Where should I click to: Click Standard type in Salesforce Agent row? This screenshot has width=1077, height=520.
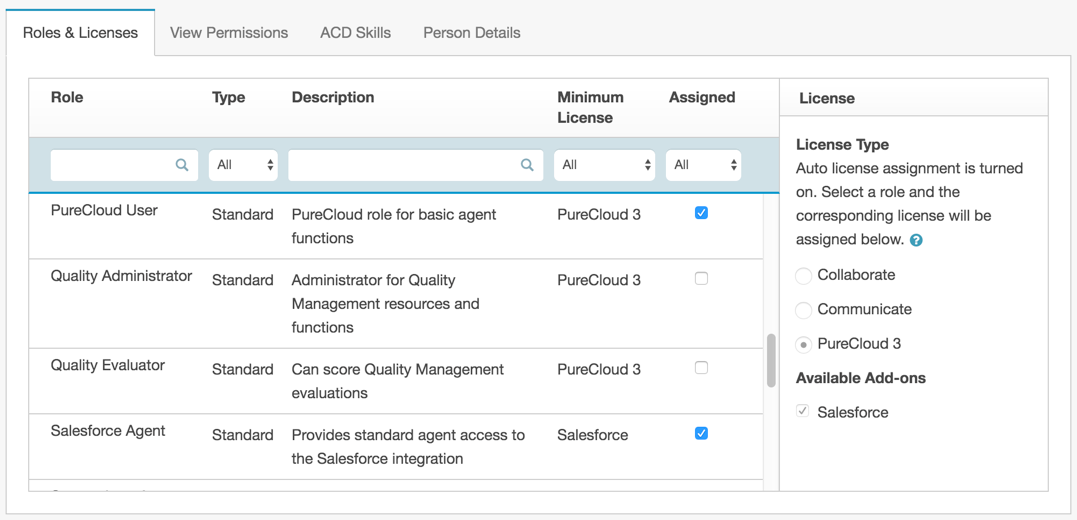point(242,435)
